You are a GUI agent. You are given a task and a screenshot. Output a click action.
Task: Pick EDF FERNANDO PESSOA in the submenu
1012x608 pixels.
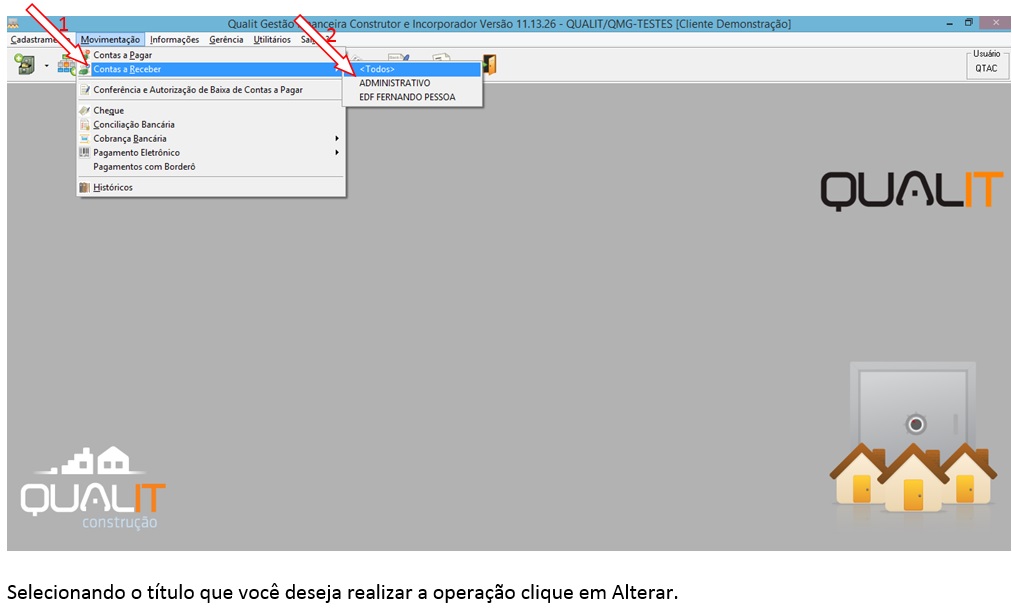coord(412,97)
